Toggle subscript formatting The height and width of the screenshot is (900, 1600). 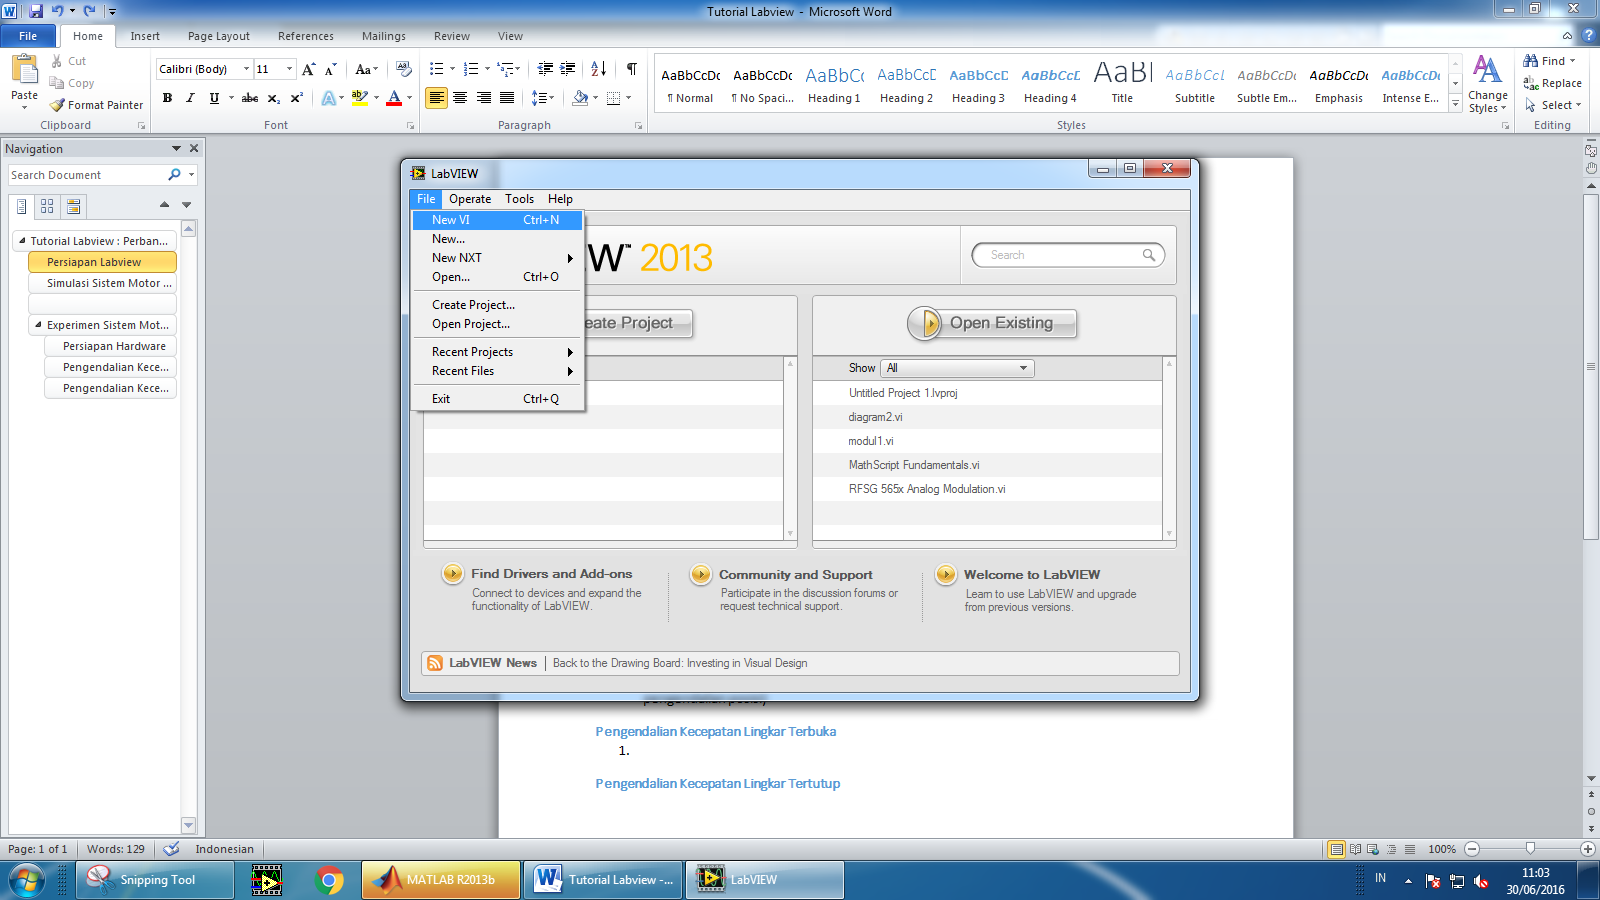pos(273,98)
